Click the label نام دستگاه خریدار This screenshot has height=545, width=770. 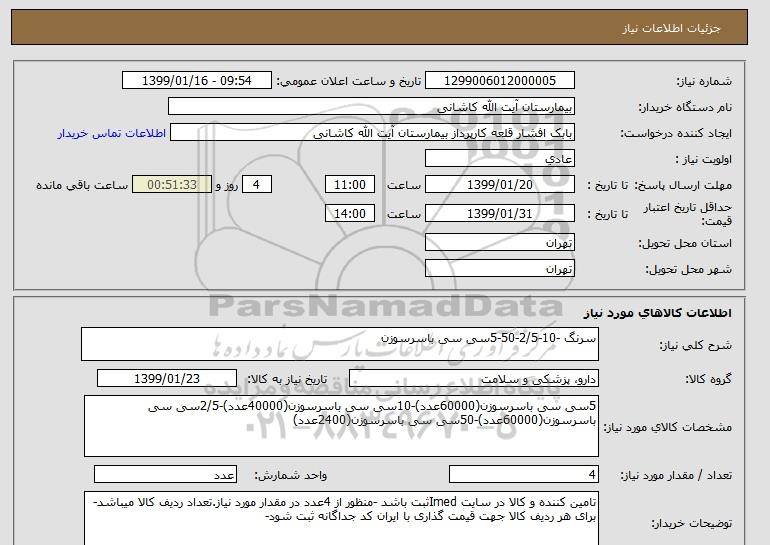[x=685, y=107]
